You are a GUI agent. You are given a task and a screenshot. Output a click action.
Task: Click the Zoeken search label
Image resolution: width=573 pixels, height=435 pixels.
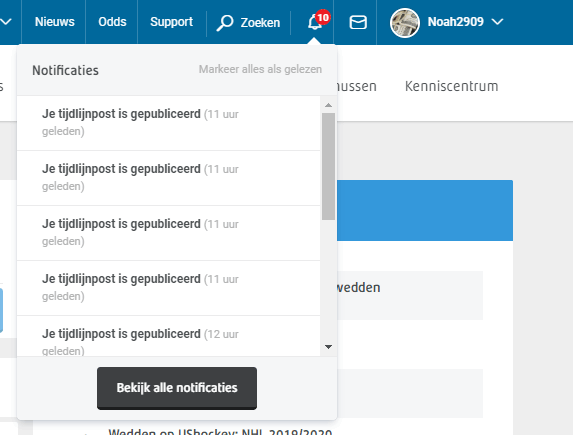pos(260,23)
